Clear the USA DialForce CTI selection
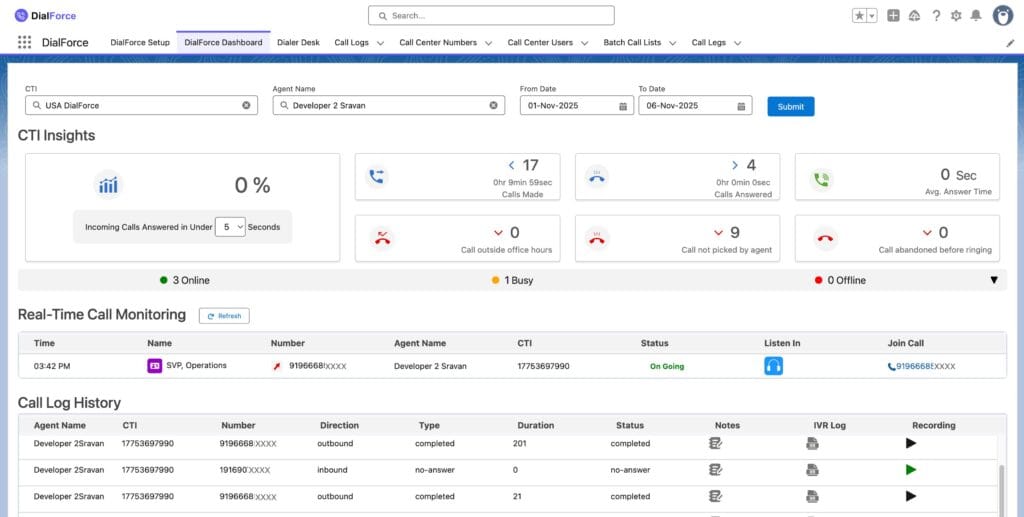The width and height of the screenshot is (1024, 517). point(246,105)
